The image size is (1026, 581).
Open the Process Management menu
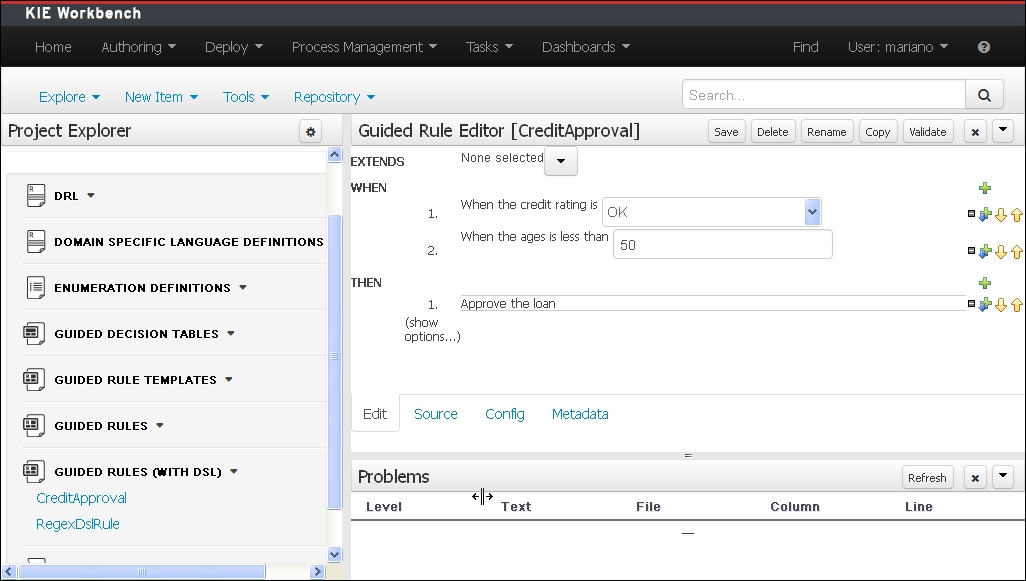point(364,47)
